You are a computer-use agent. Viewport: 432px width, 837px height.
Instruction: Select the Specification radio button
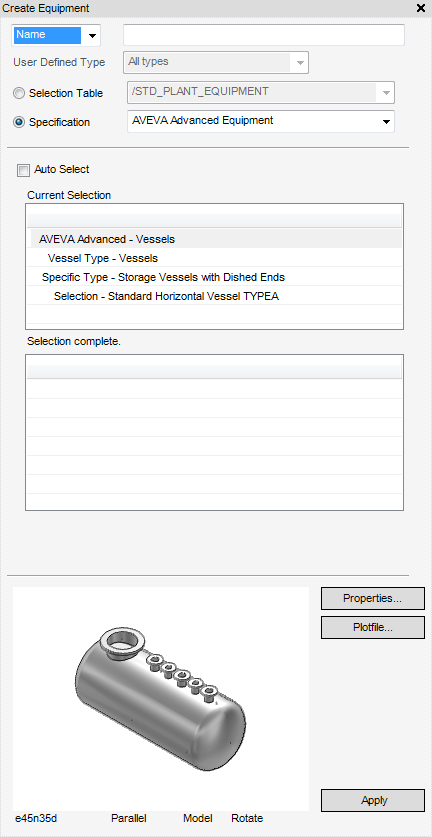click(x=19, y=122)
